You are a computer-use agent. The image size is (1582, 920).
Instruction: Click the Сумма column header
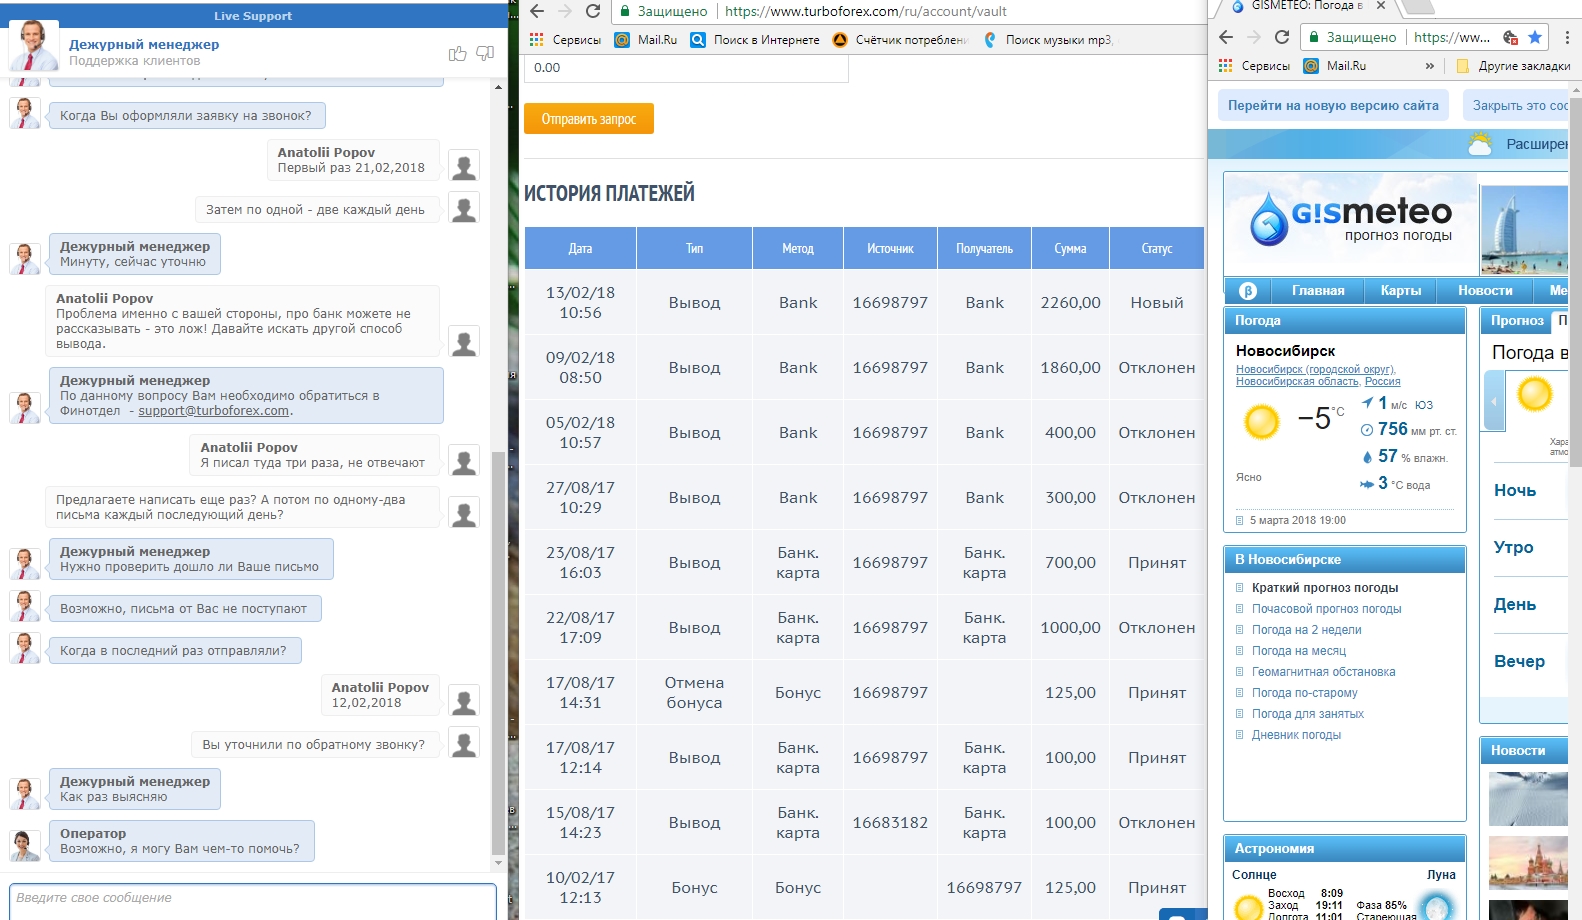coord(1070,248)
